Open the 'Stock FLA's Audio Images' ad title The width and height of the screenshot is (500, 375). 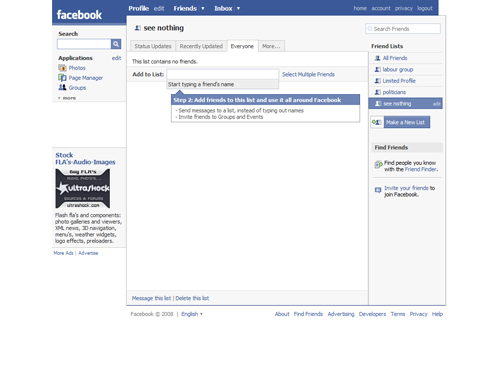pos(85,159)
